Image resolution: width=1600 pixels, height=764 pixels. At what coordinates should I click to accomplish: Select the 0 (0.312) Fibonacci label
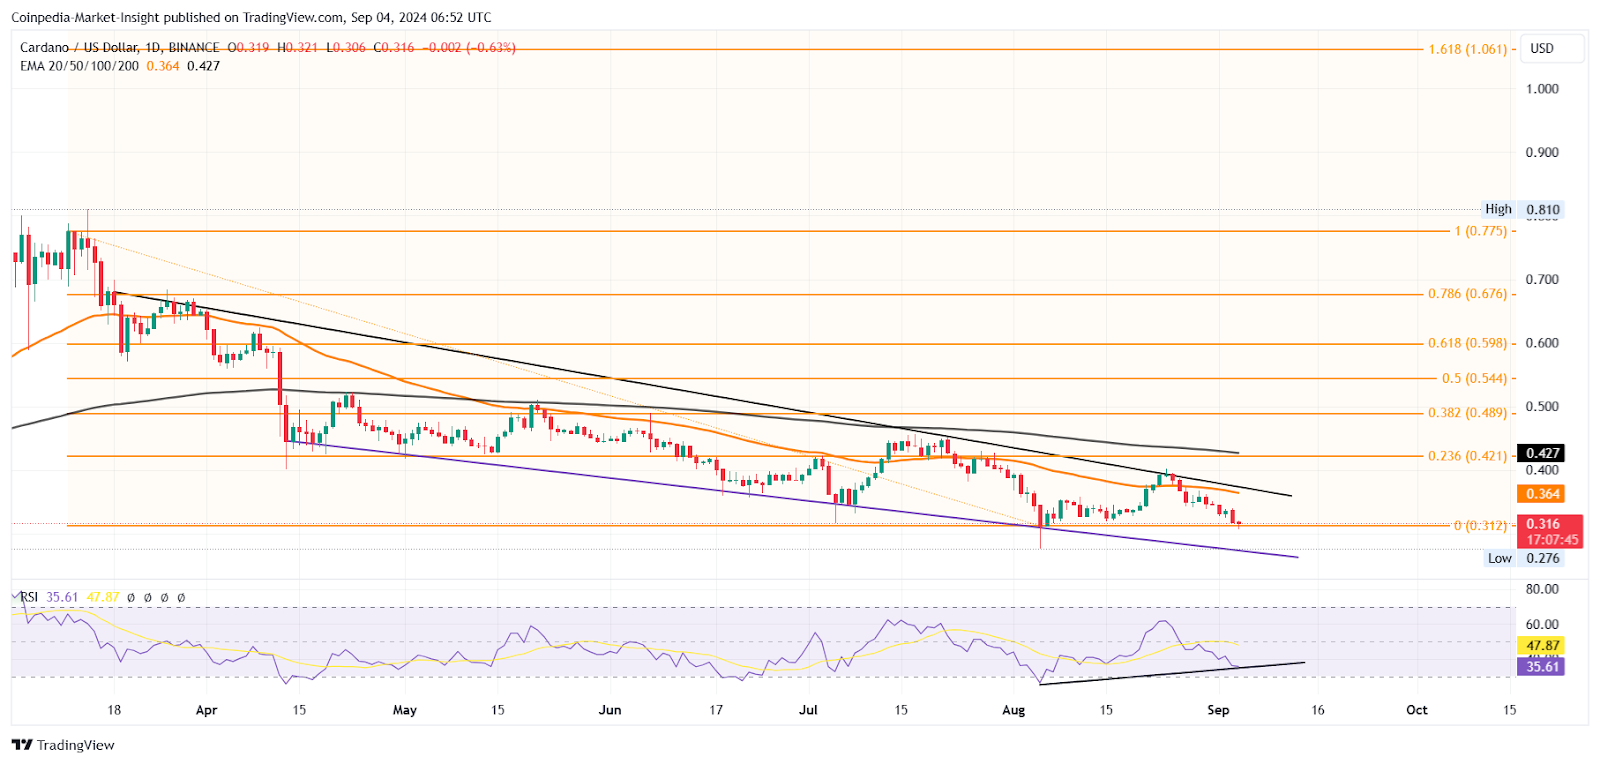coord(1480,526)
